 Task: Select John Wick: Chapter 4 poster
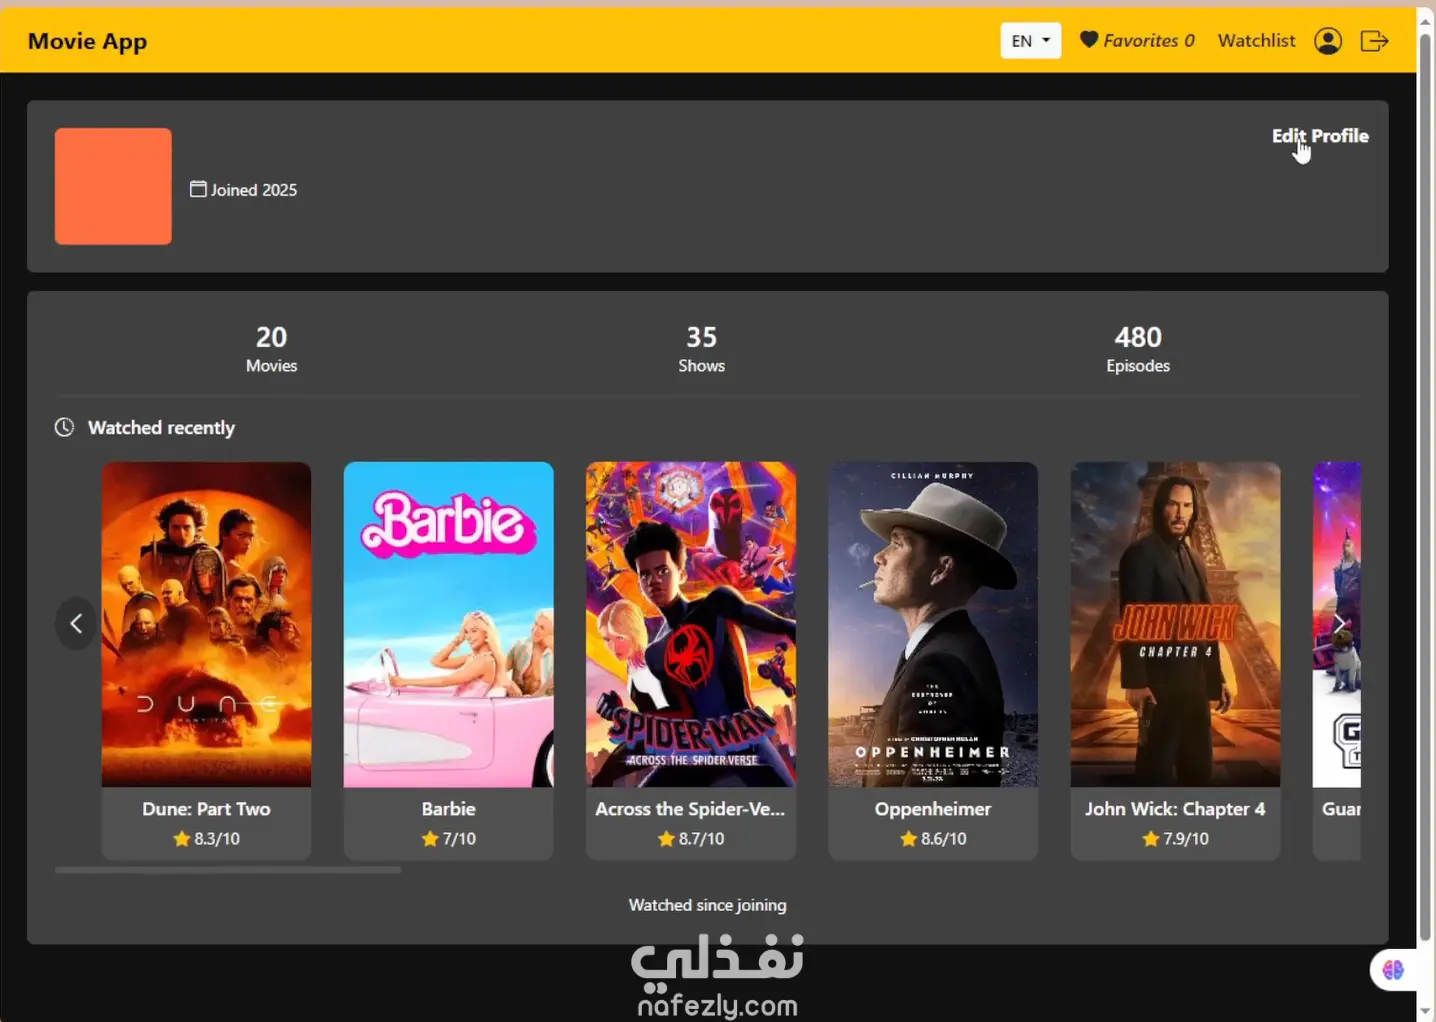tap(1175, 624)
